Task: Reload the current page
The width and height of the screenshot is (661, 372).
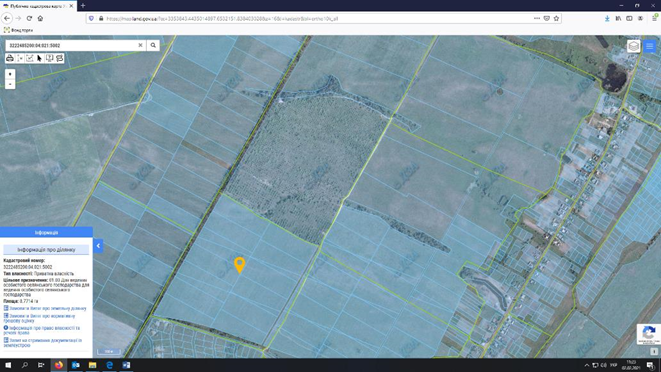Action: [29, 18]
